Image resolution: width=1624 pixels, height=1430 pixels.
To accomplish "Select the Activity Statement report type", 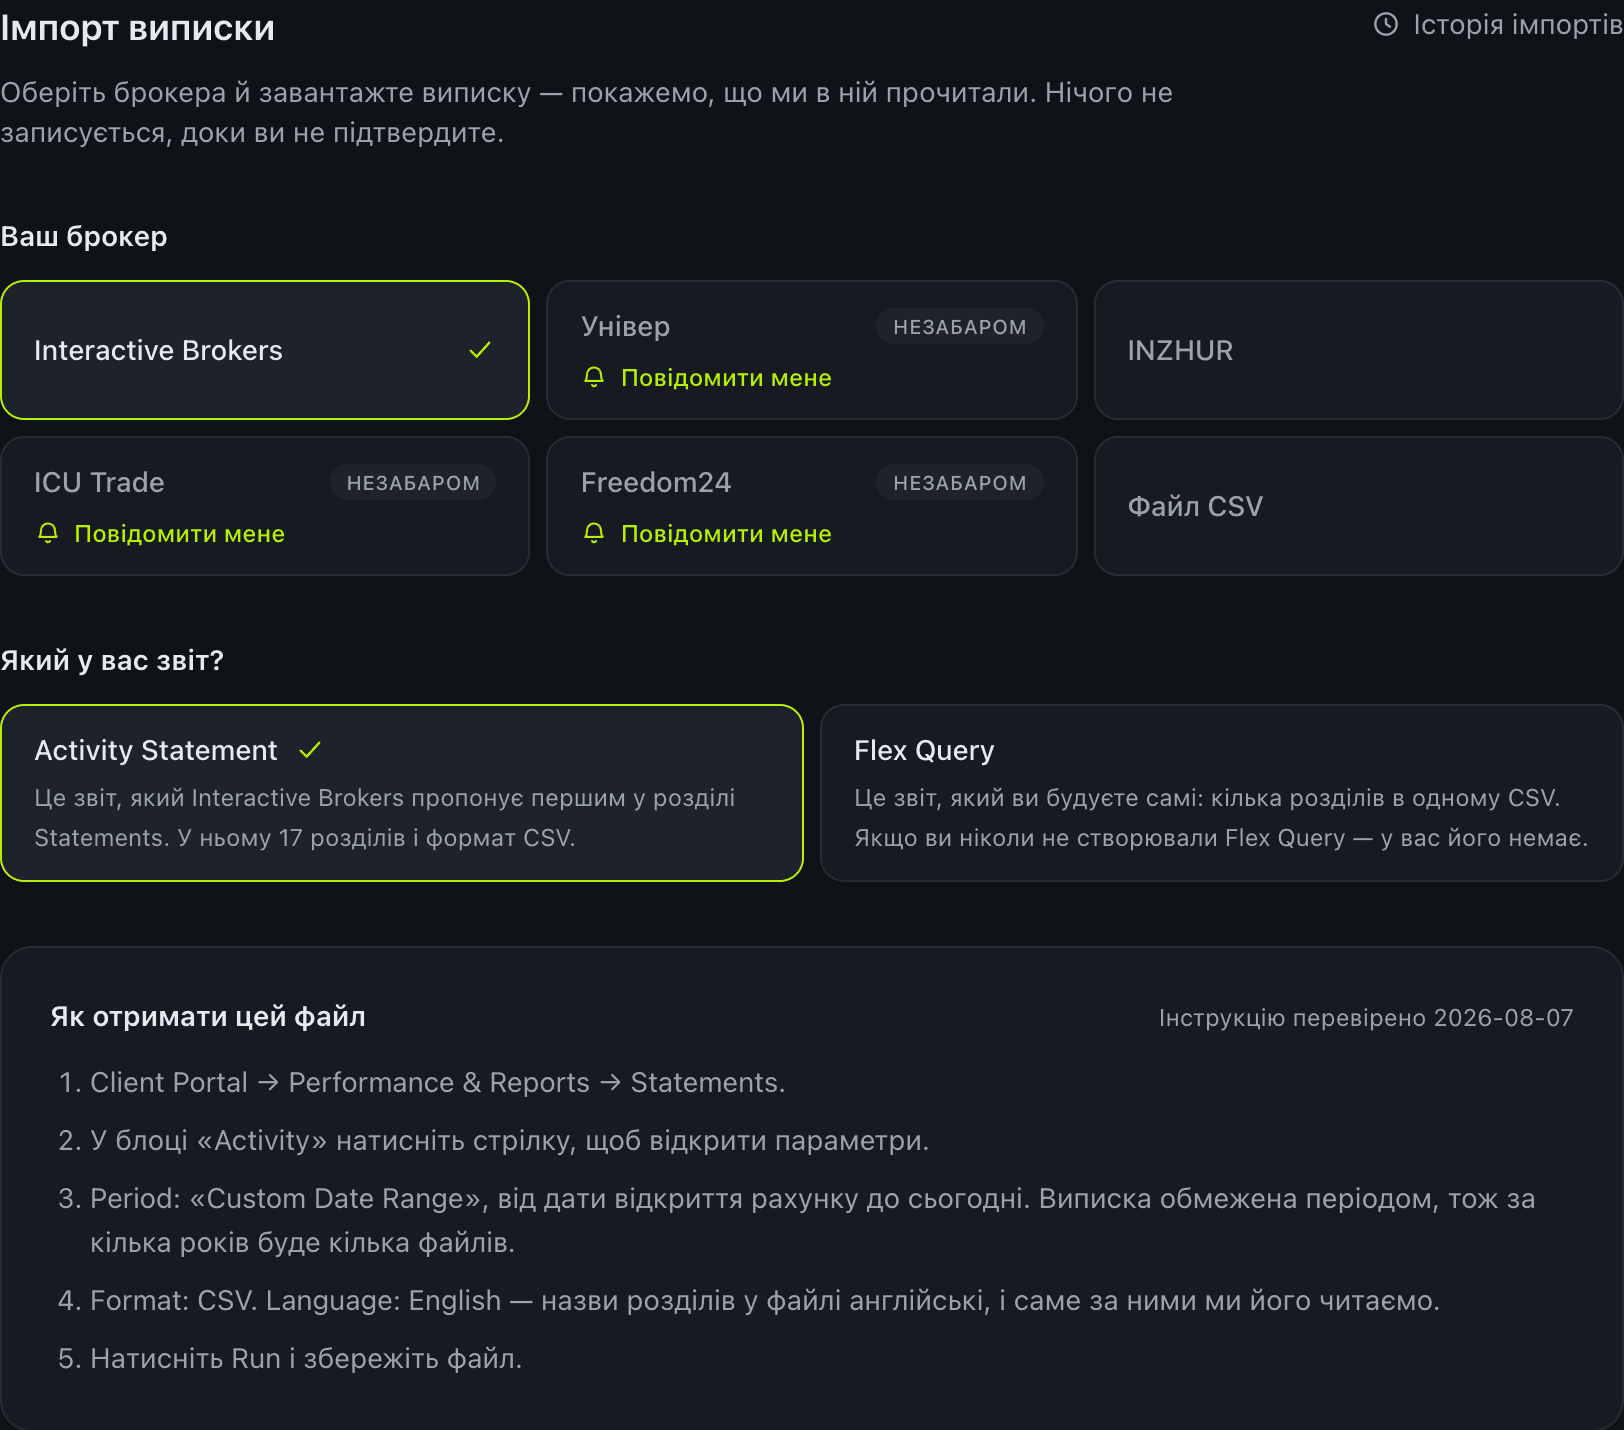I will (402, 793).
